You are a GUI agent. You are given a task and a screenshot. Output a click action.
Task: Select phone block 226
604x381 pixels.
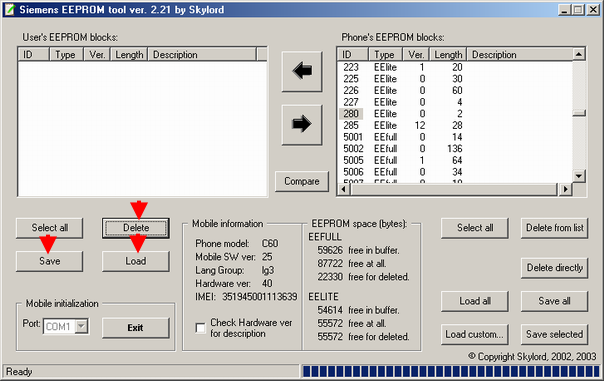coord(351,90)
